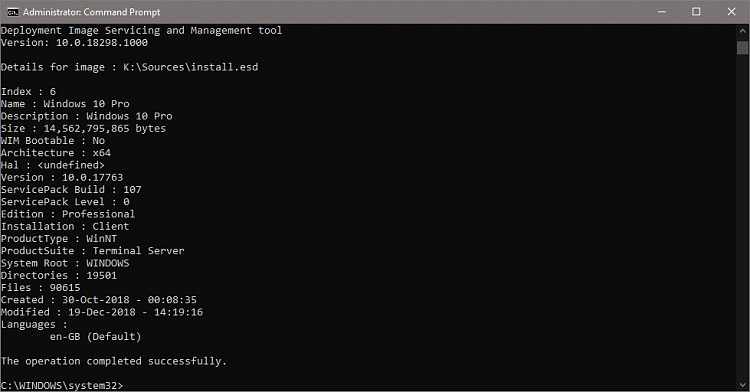Click the vertical scrollbar thumb
The width and height of the screenshot is (750, 392).
point(742,48)
